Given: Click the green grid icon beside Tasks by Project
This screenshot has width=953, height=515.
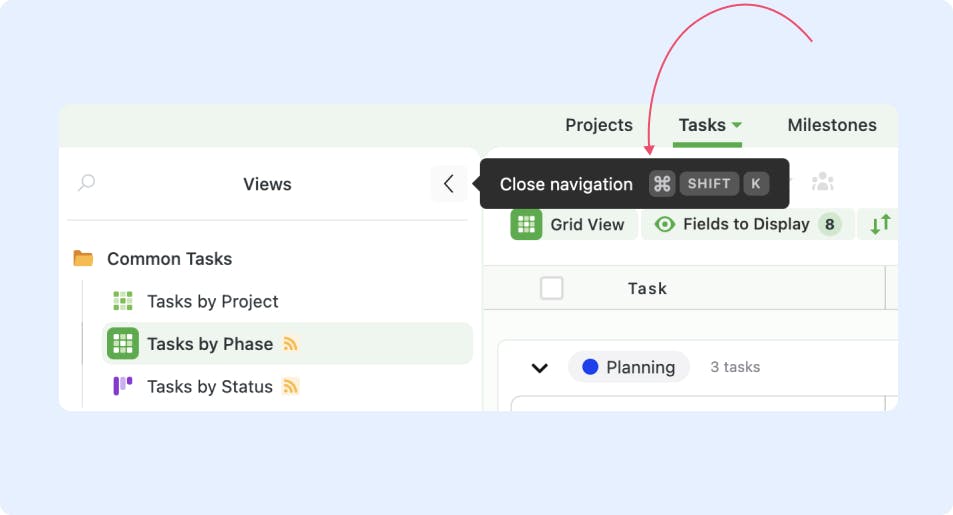Looking at the screenshot, I should [123, 301].
